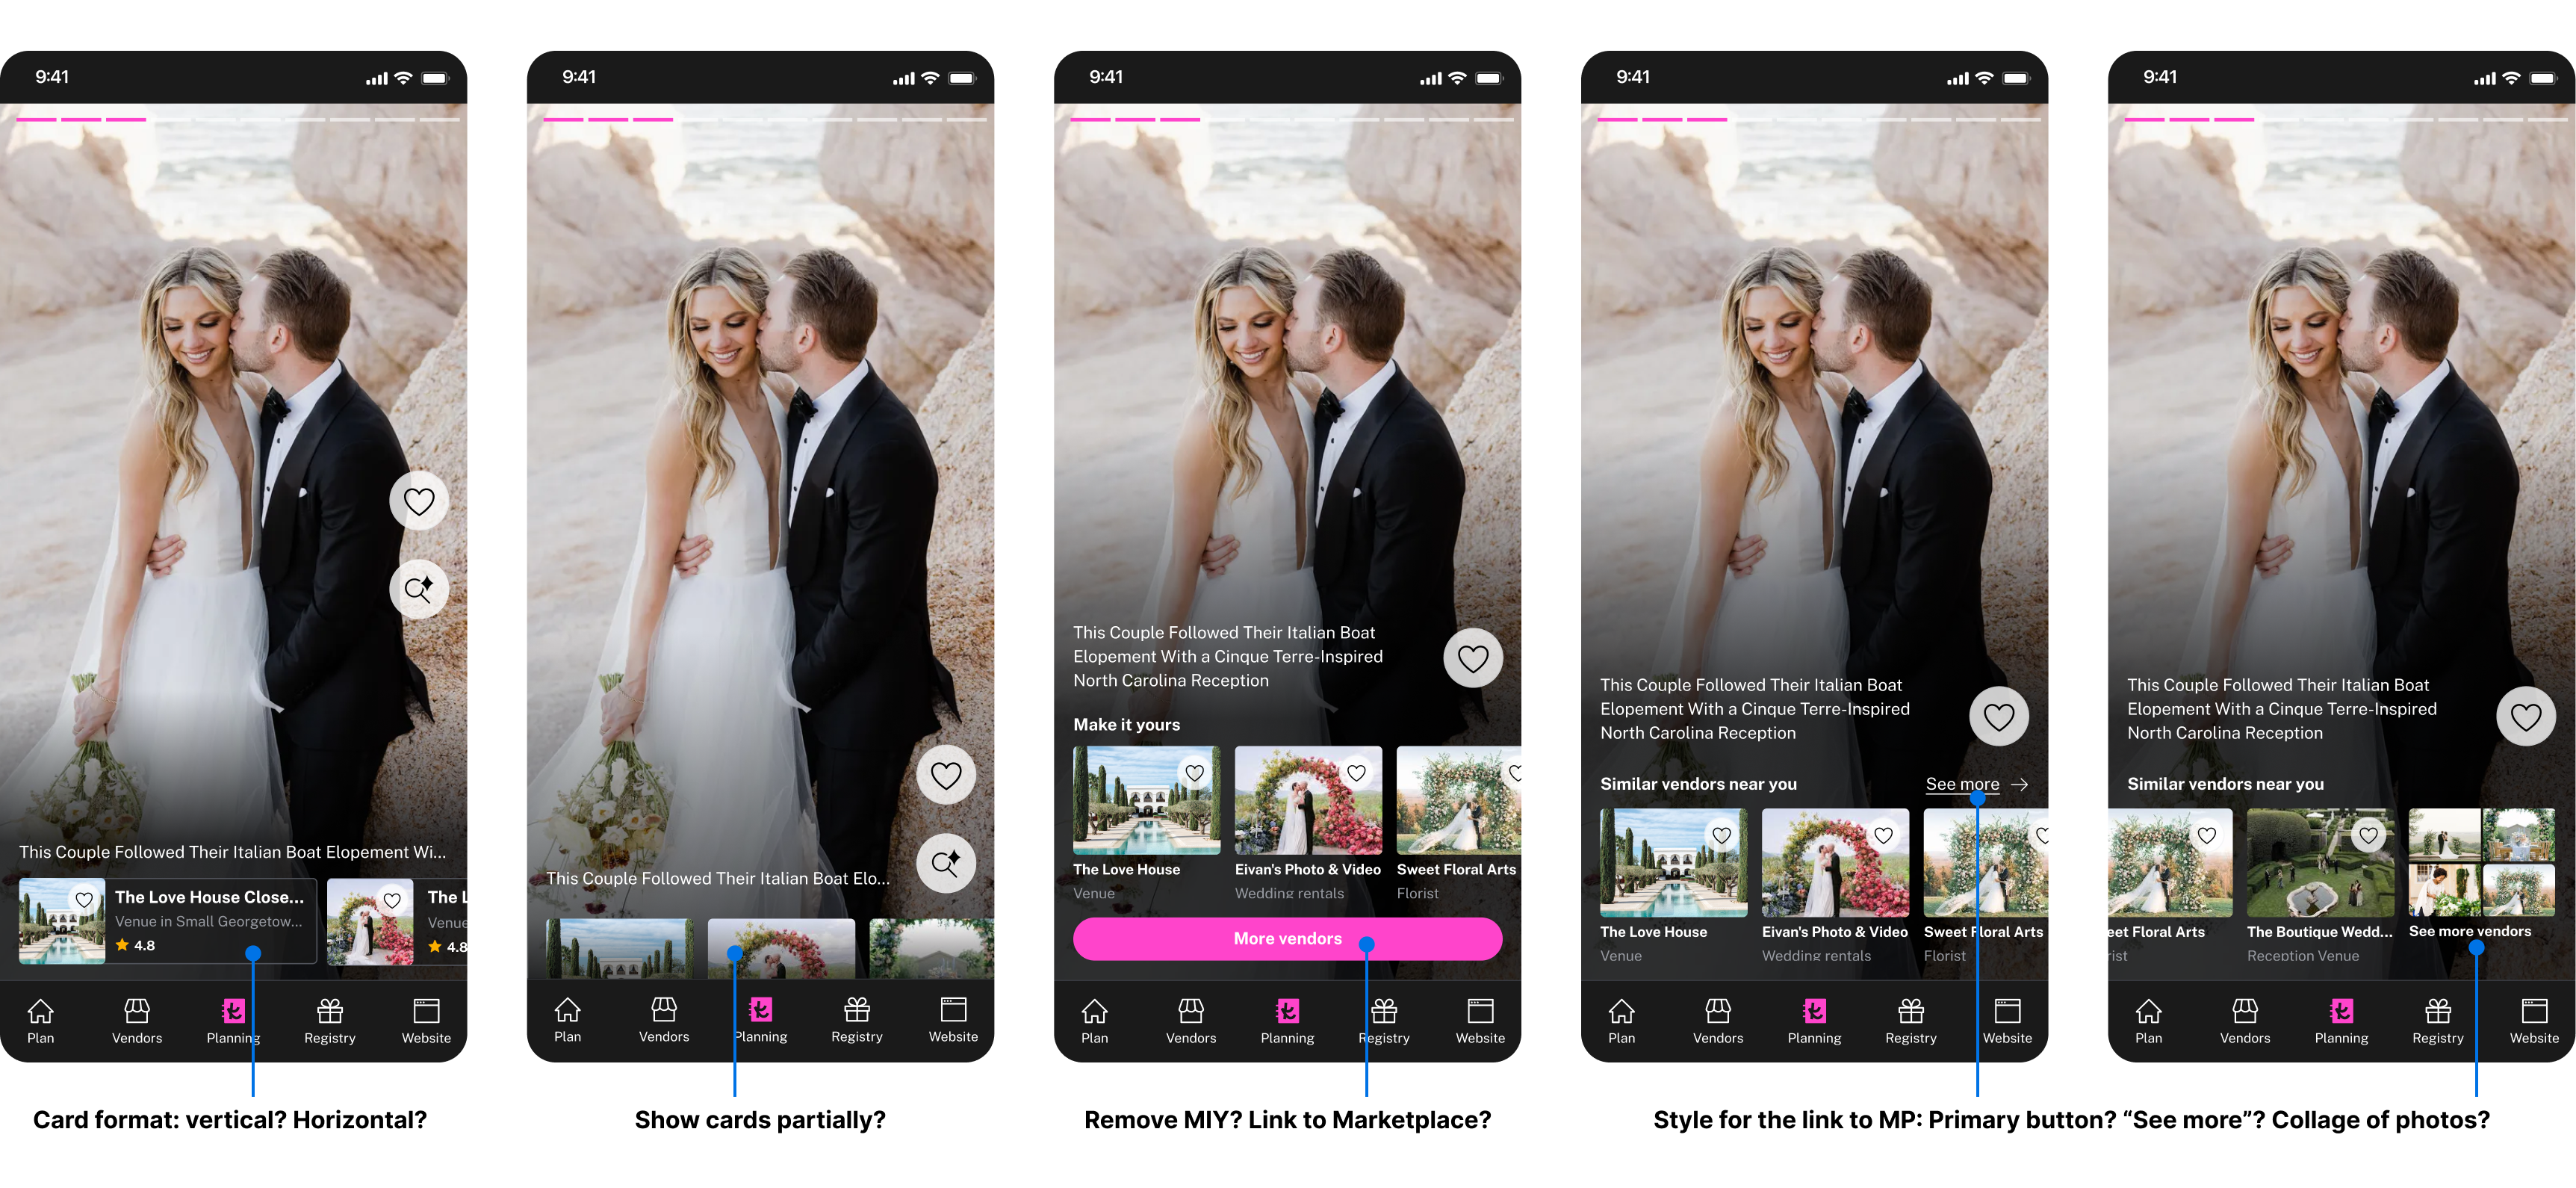Switch to Vendors tab on rightmost phone
The width and height of the screenshot is (2576, 1188).
pyautogui.click(x=2244, y=1011)
